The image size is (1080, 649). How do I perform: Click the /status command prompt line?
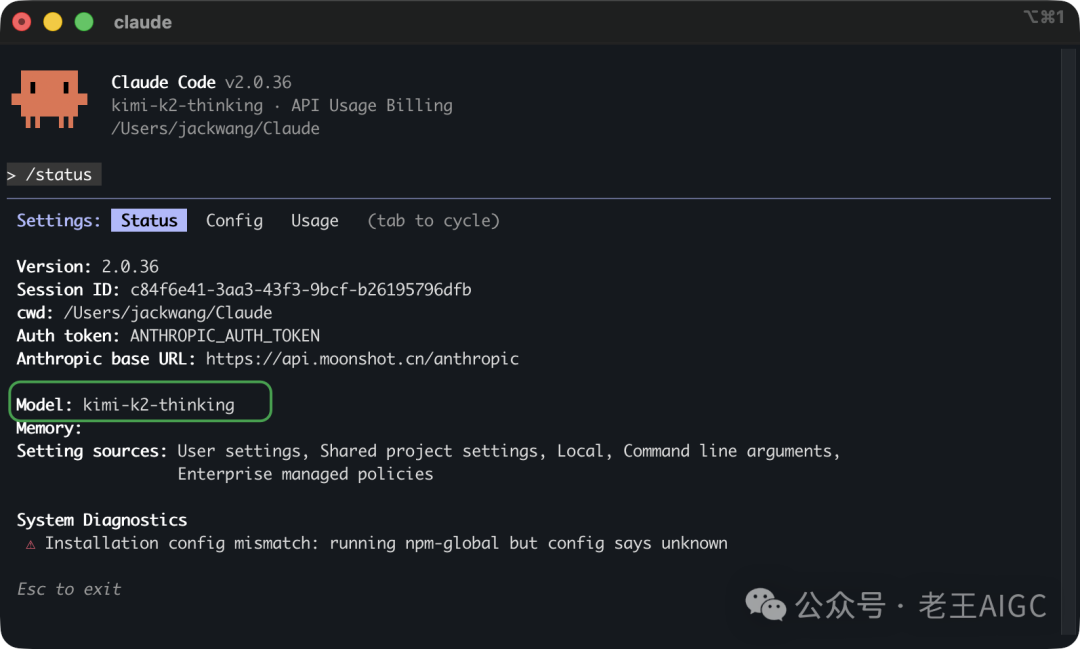click(54, 174)
